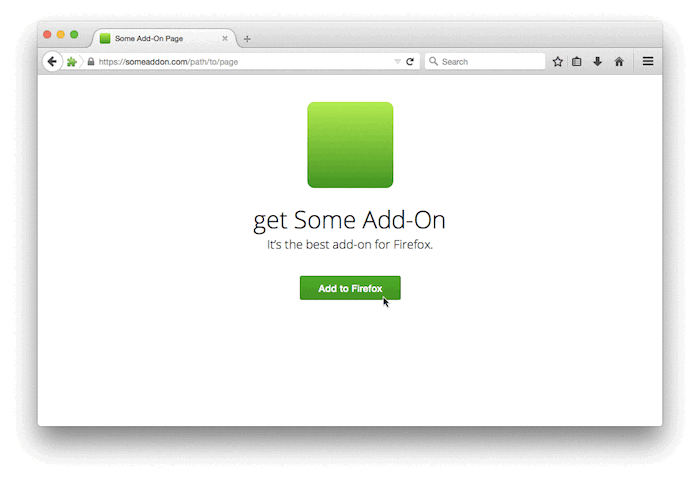Viewport: 700px width, 480px height.
Task: Open the hamburger menu
Action: (648, 61)
